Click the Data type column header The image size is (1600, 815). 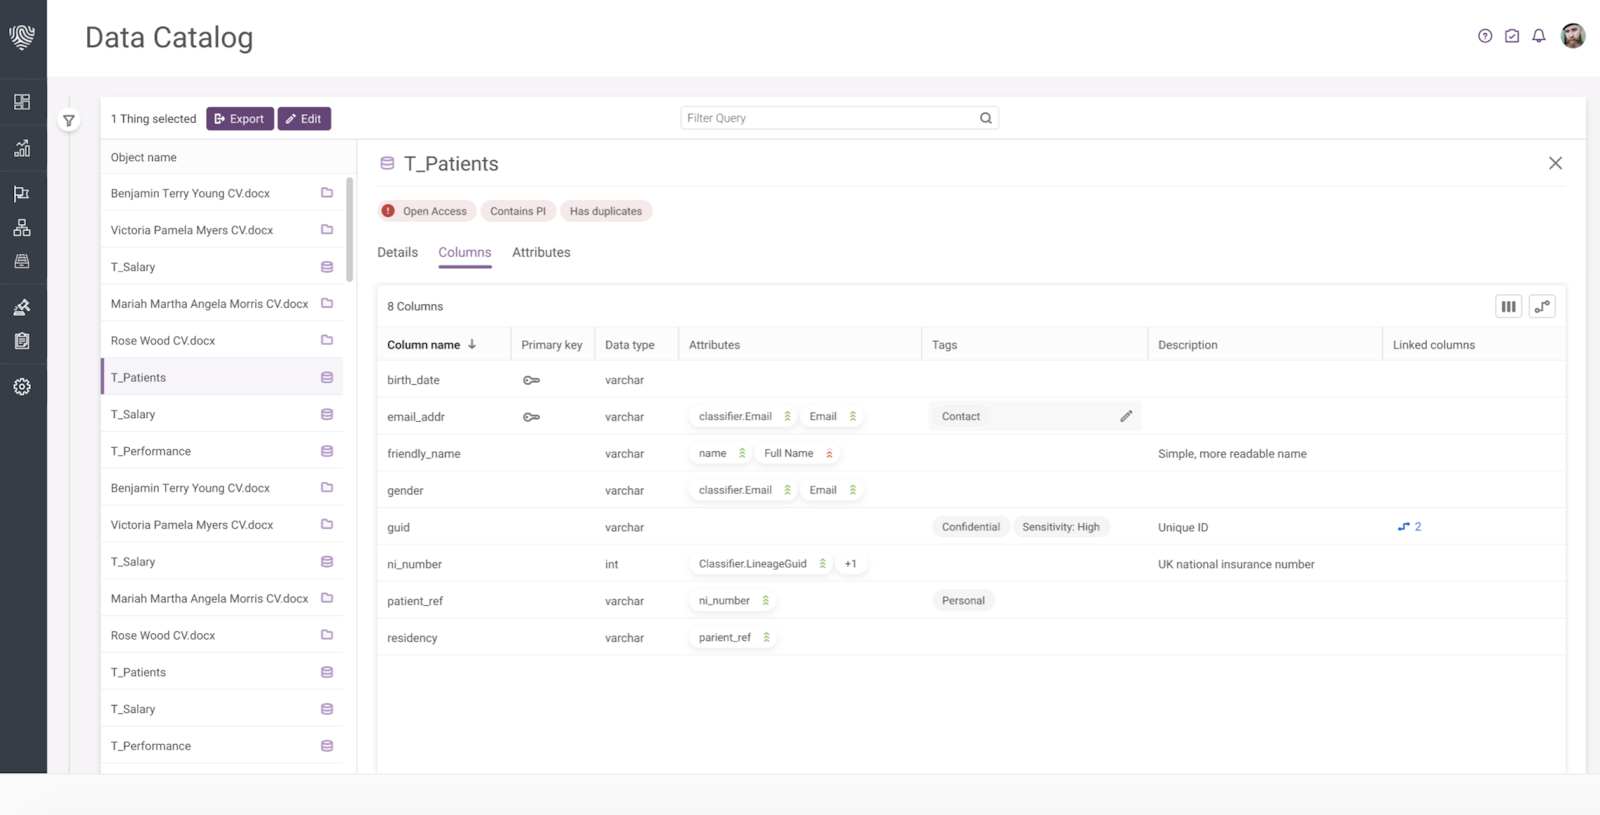point(630,345)
